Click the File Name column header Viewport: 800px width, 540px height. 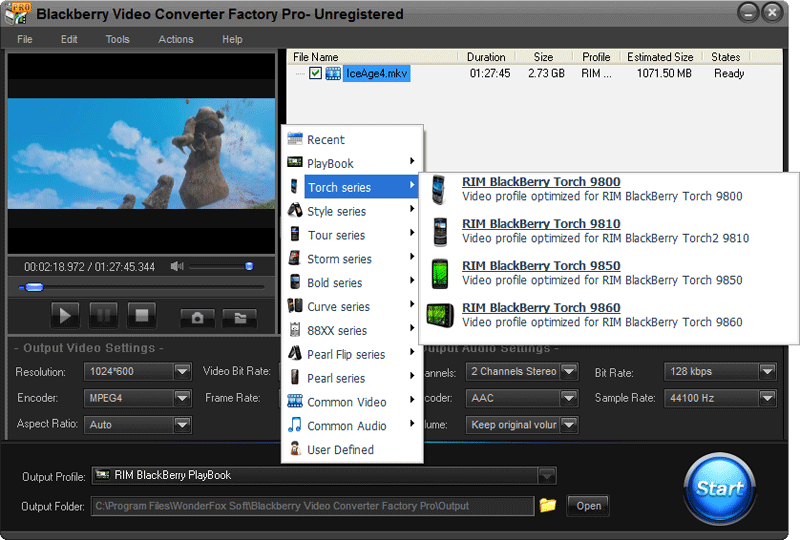pyautogui.click(x=372, y=57)
